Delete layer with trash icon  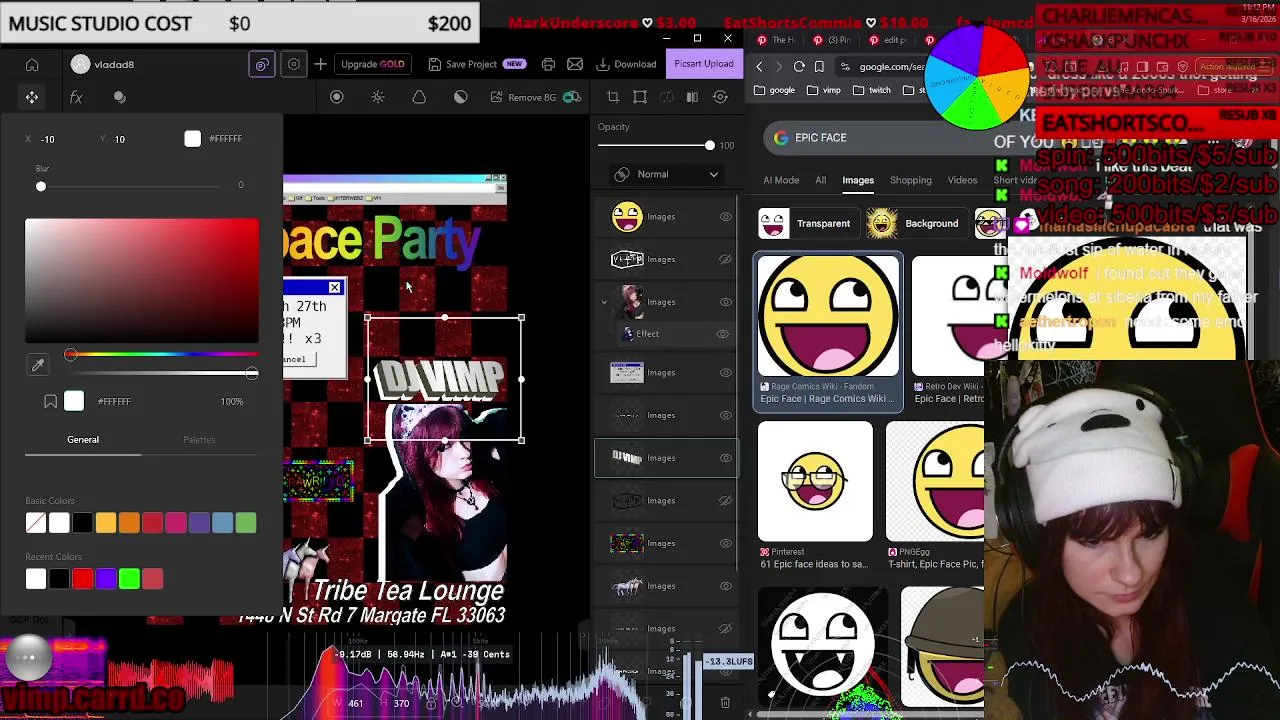click(725, 703)
